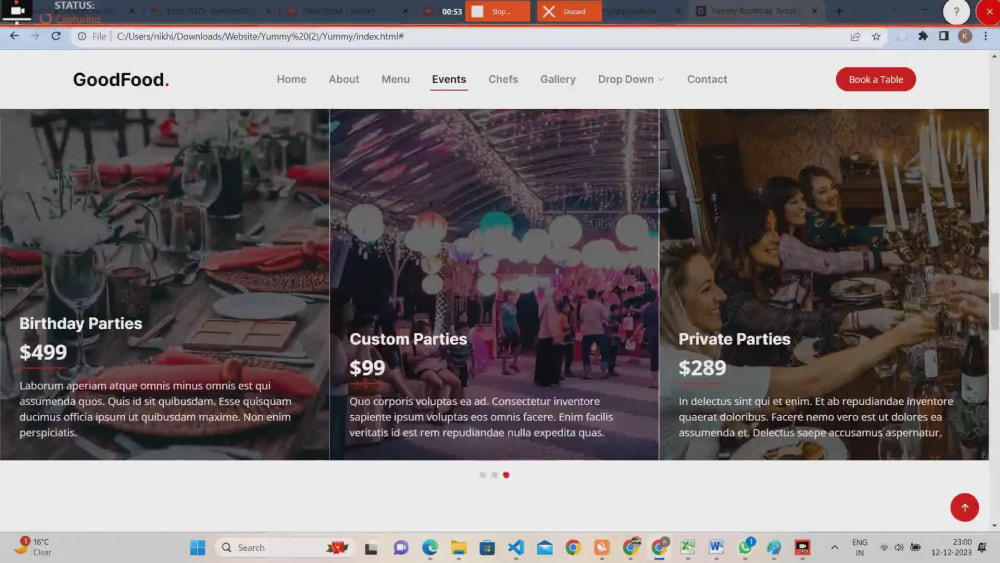This screenshot has height=563, width=1000.
Task: Go to the Home nav link
Action: pyautogui.click(x=291, y=79)
